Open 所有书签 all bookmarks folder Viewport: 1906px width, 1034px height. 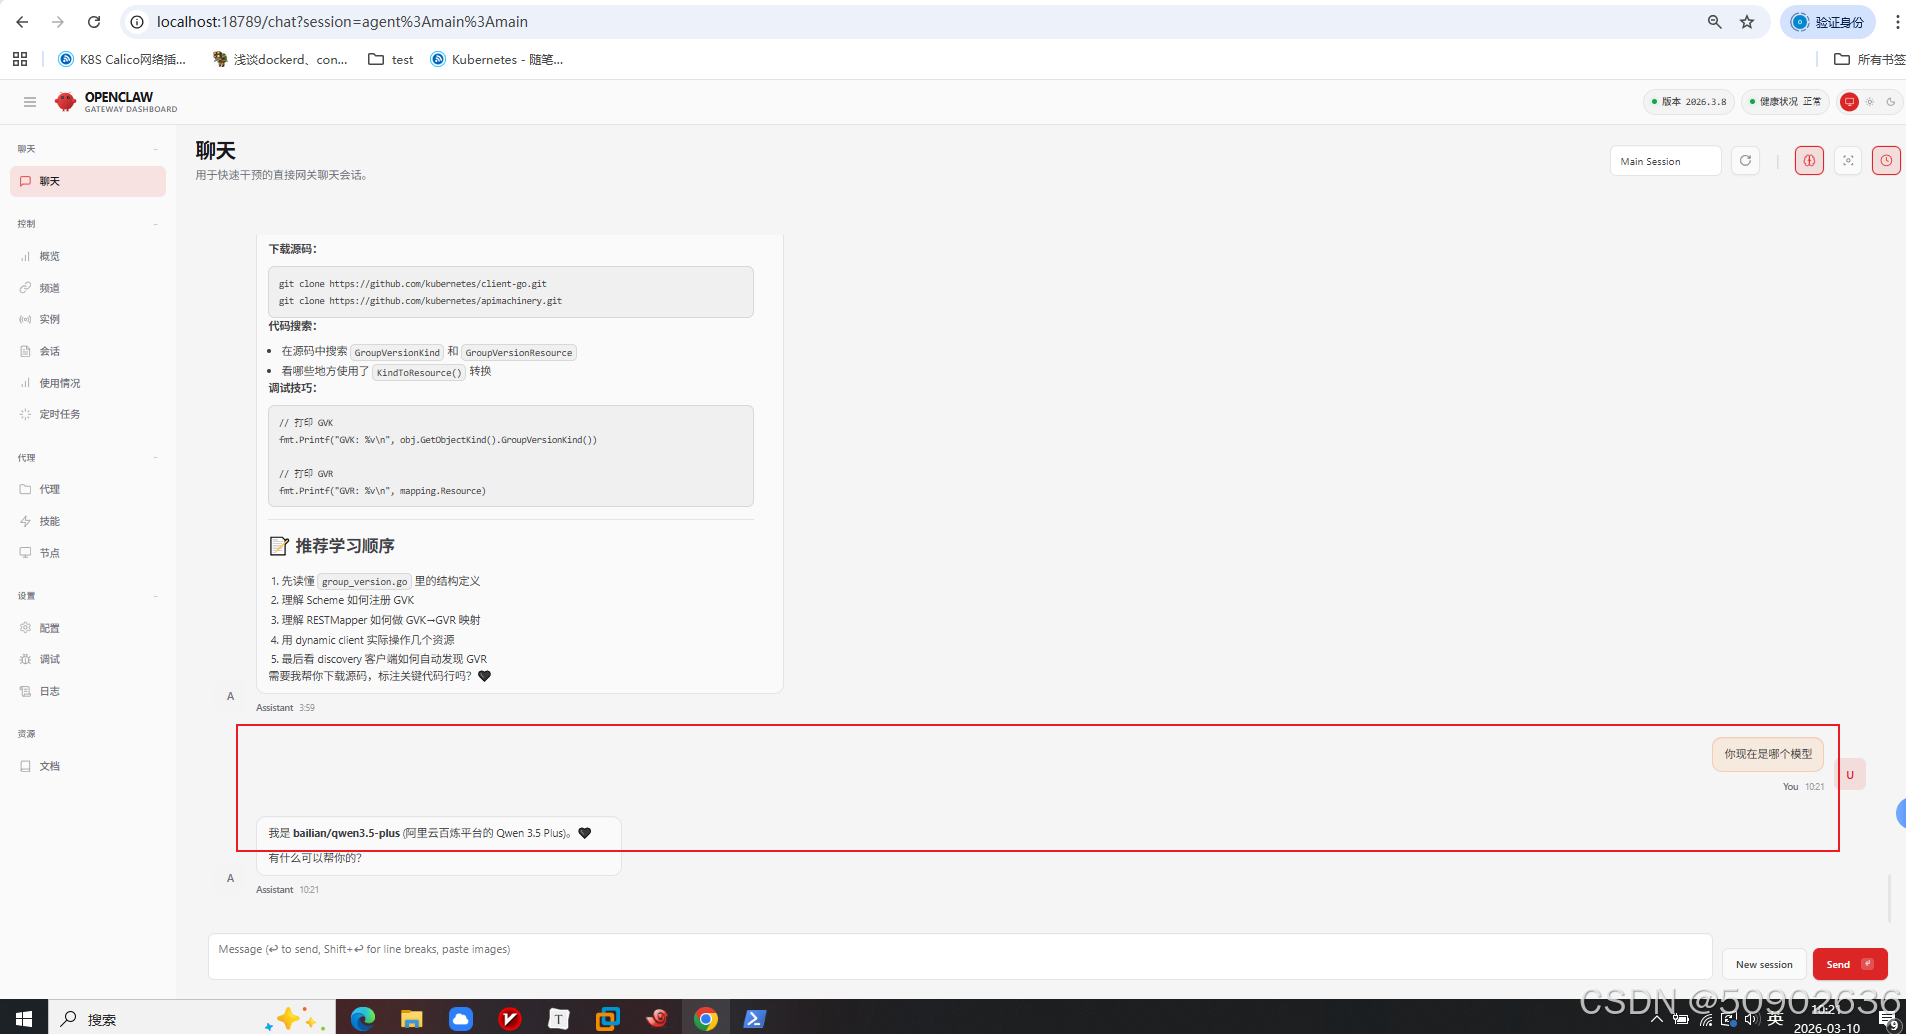(1870, 59)
